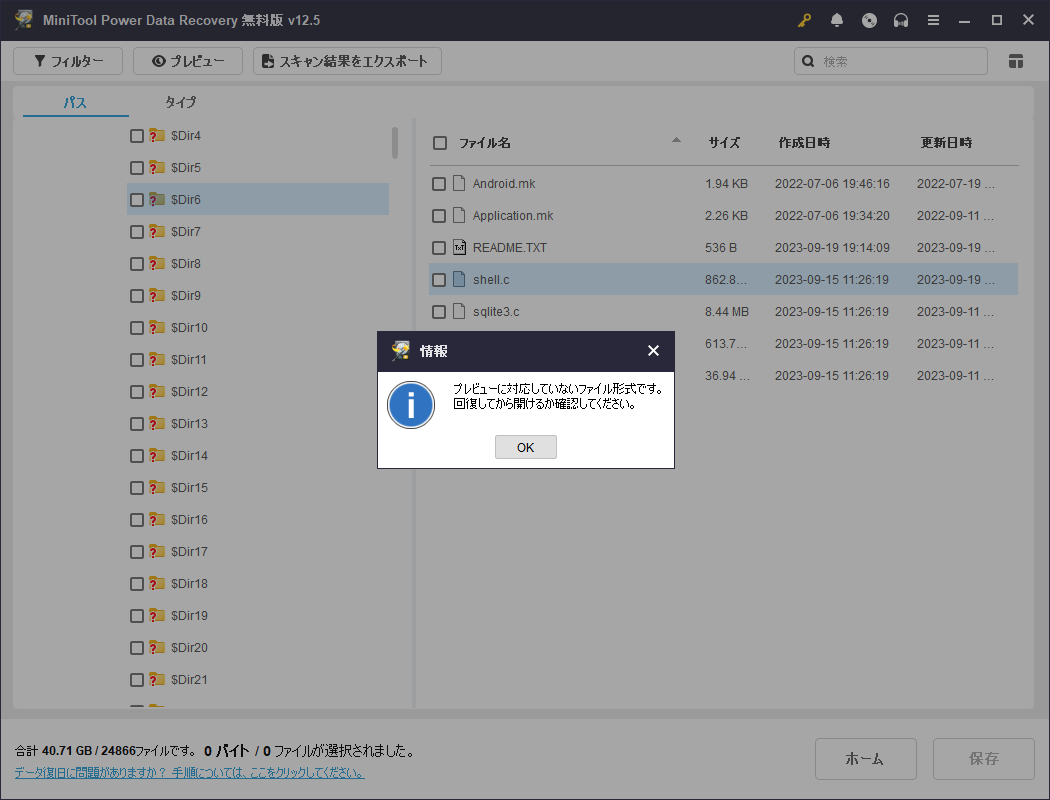1050x800 pixels.
Task: Switch to the タイプ tab
Action: point(181,102)
